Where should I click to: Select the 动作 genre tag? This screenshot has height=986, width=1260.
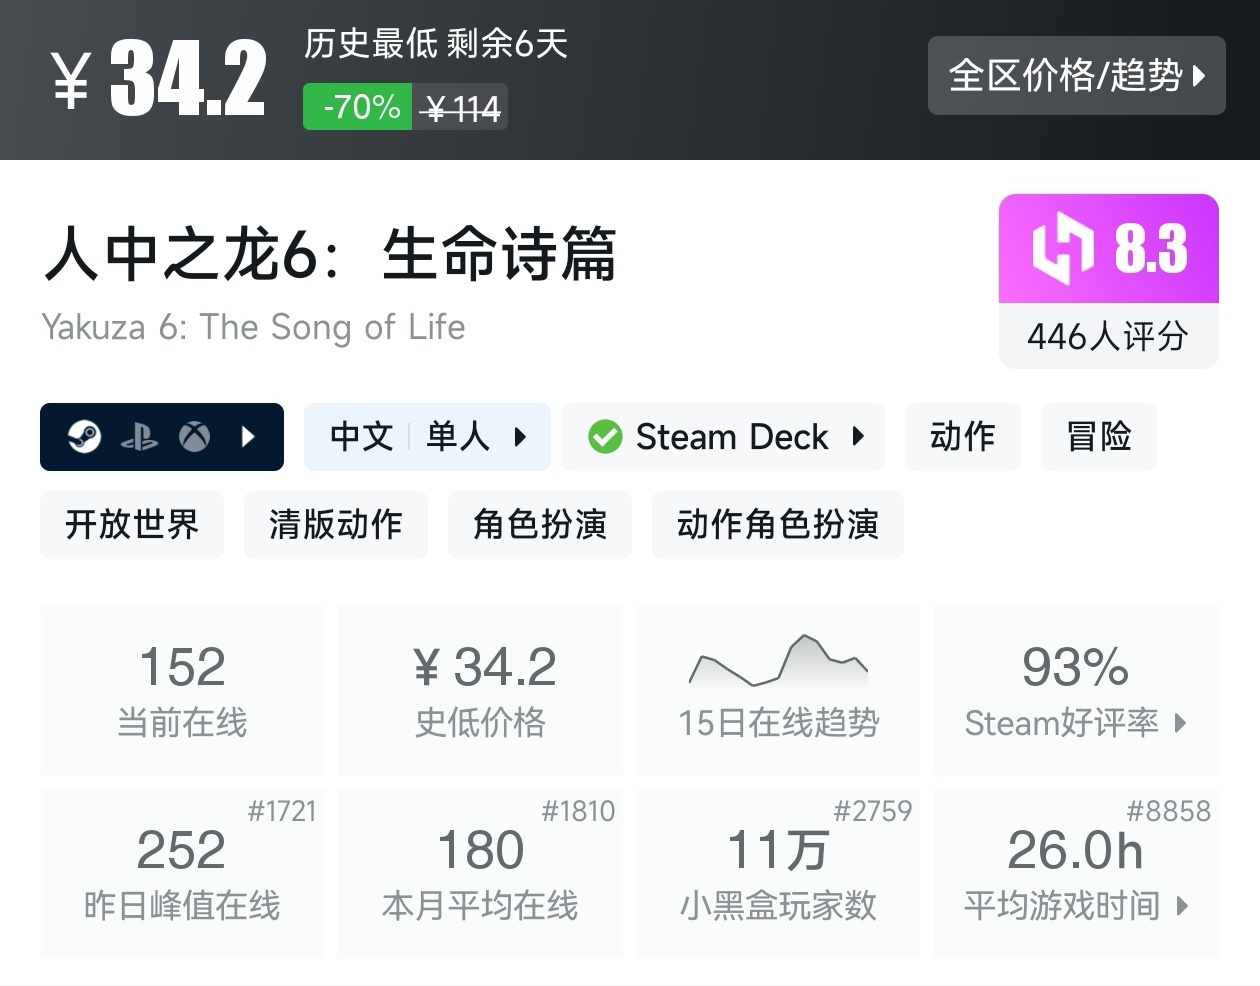[x=962, y=437]
